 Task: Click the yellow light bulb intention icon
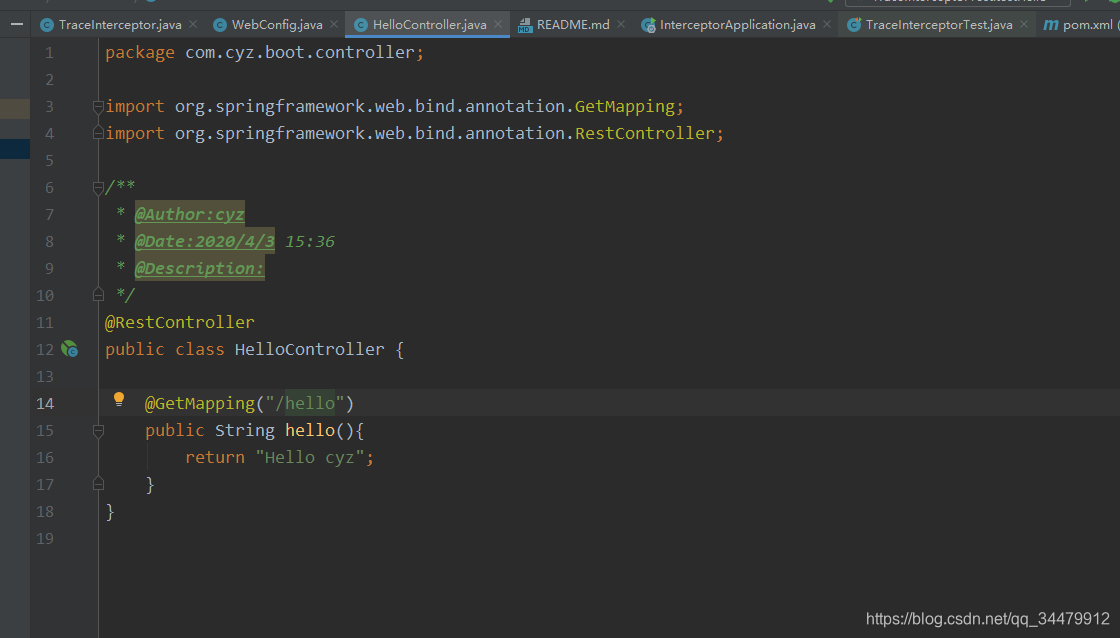pyautogui.click(x=119, y=399)
